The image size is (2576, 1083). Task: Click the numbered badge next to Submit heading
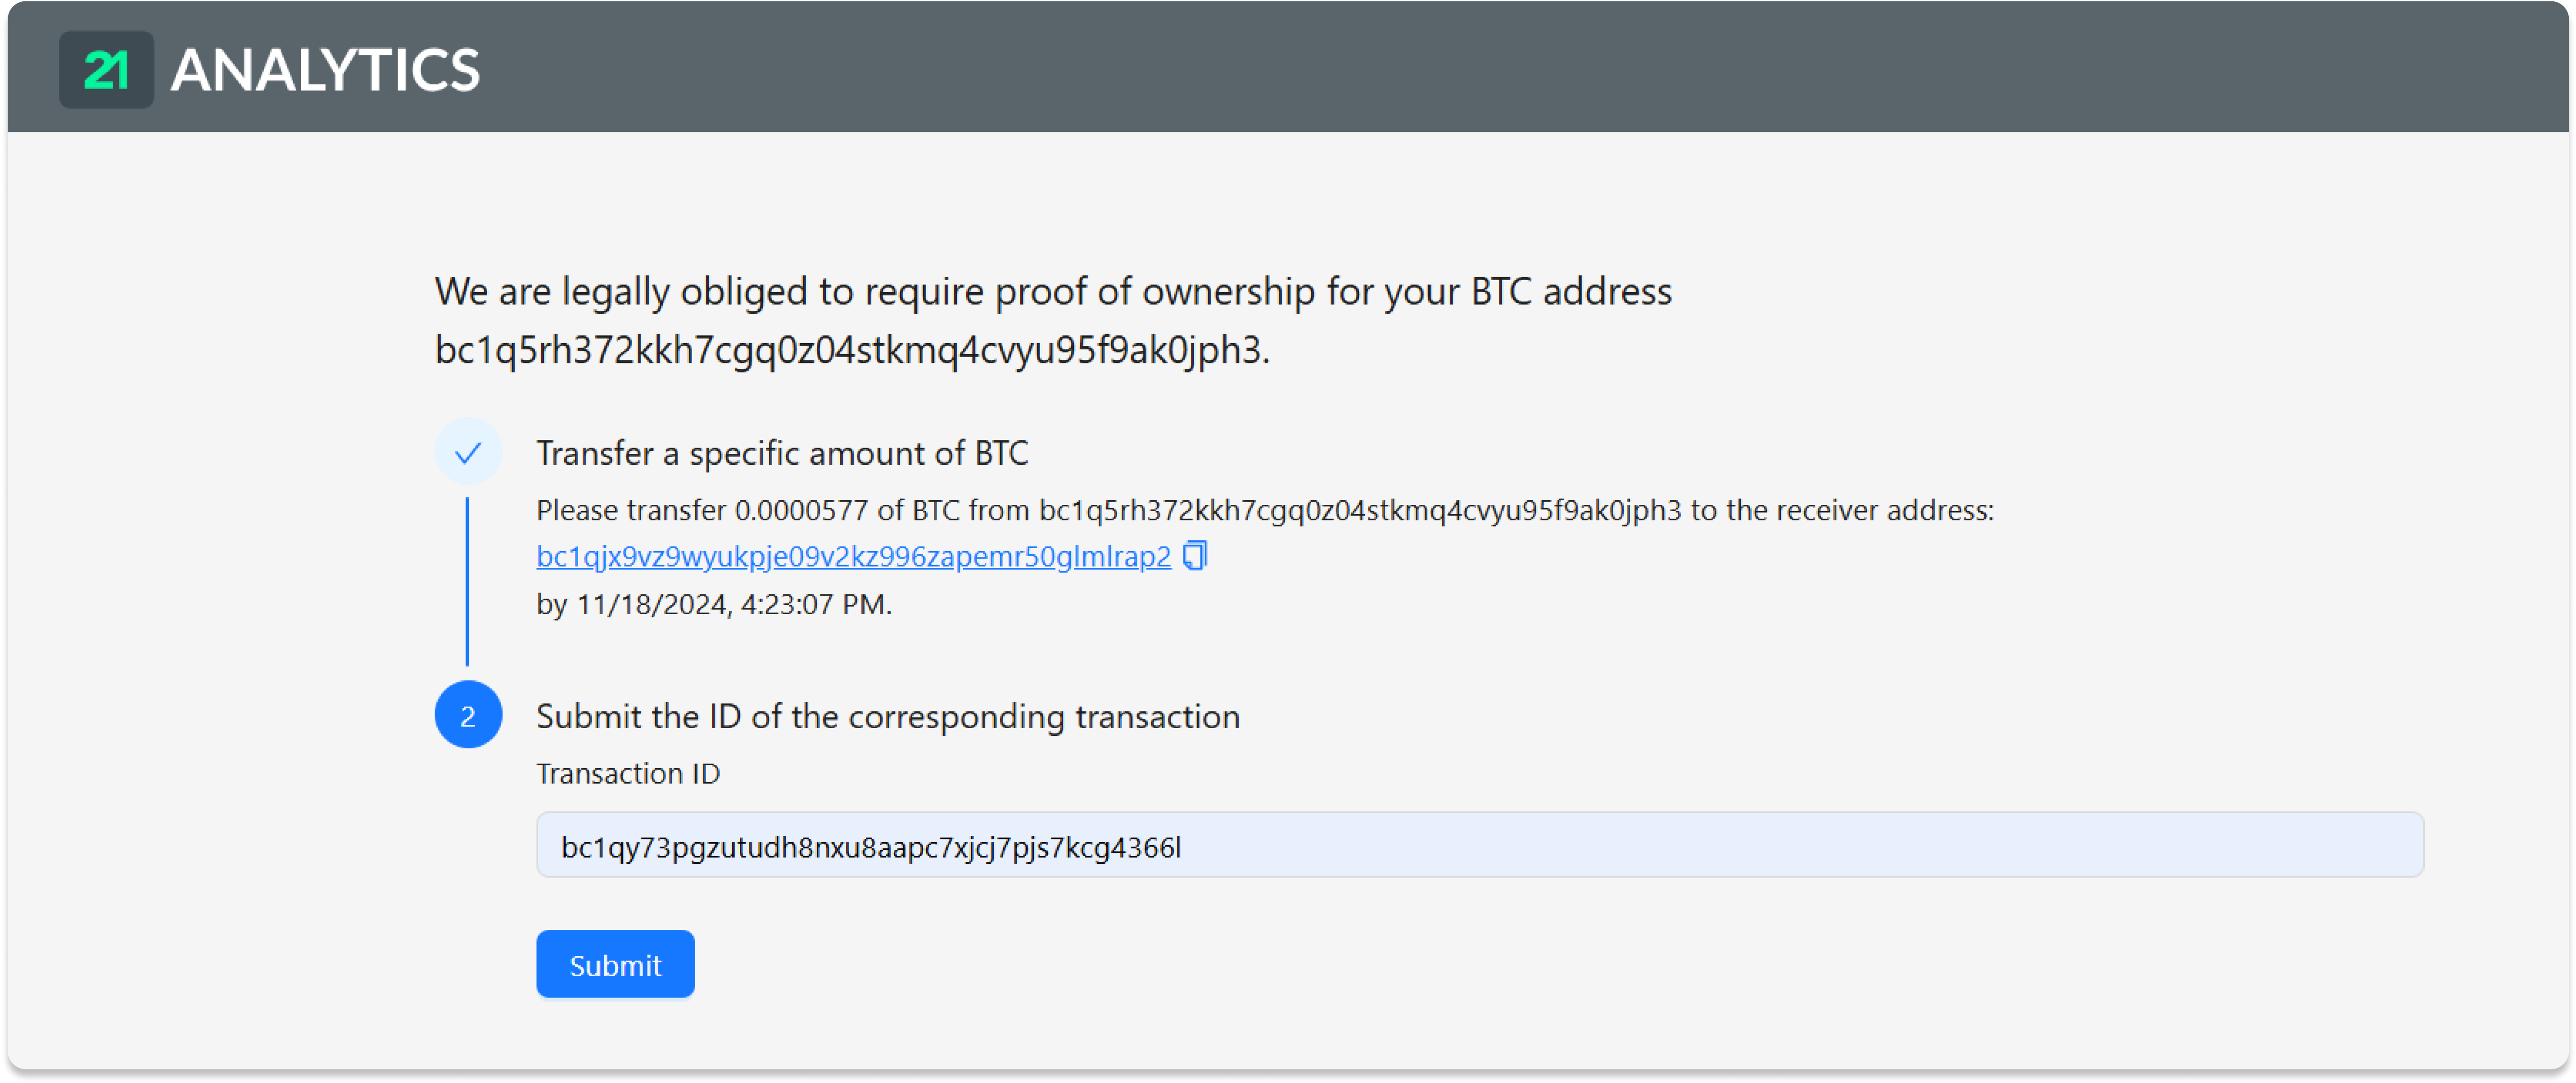[x=467, y=714]
